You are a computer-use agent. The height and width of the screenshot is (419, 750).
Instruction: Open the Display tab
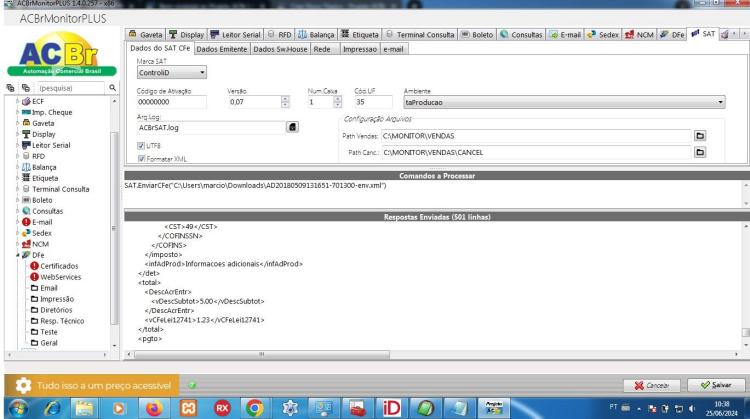(x=187, y=34)
